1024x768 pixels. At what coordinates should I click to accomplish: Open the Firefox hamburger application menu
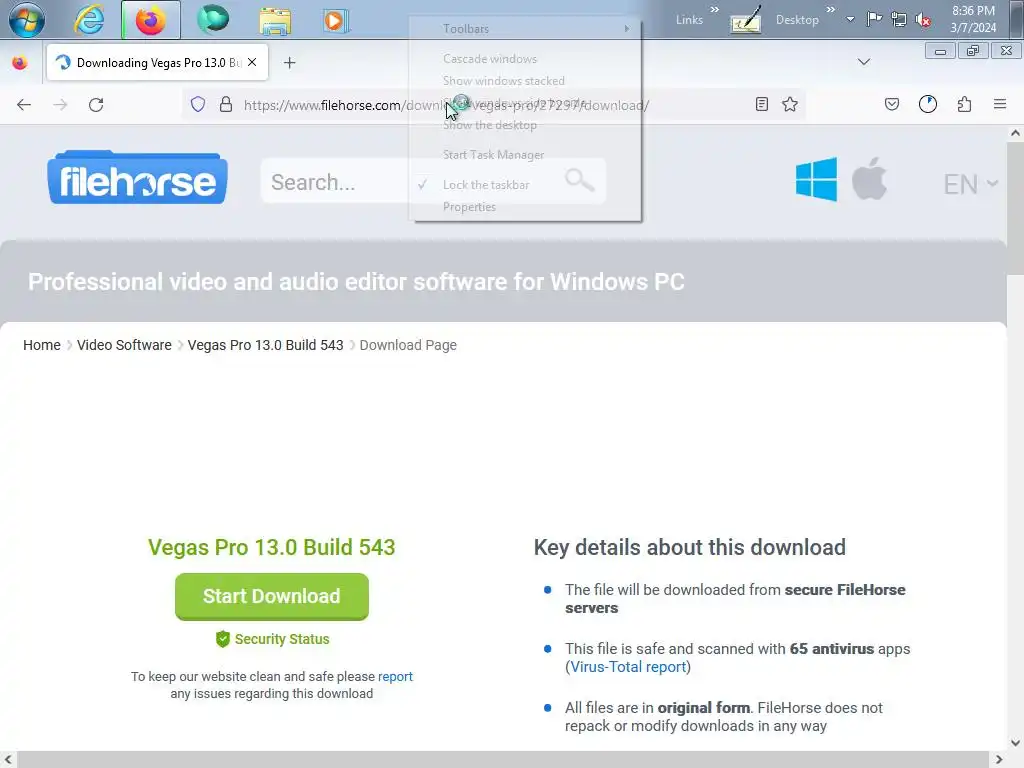point(1000,104)
